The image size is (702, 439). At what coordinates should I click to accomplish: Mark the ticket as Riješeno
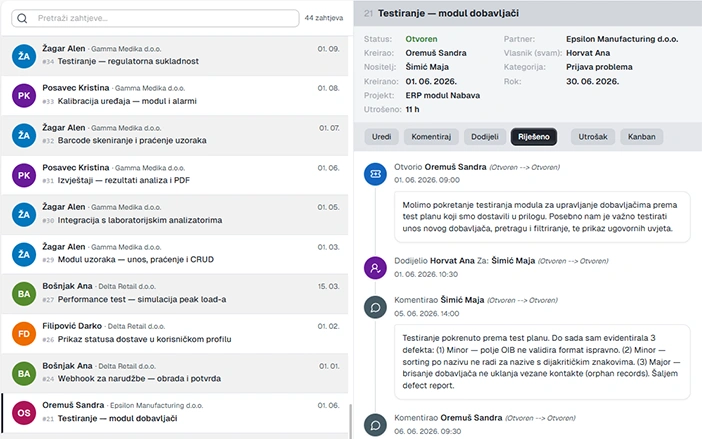click(538, 137)
